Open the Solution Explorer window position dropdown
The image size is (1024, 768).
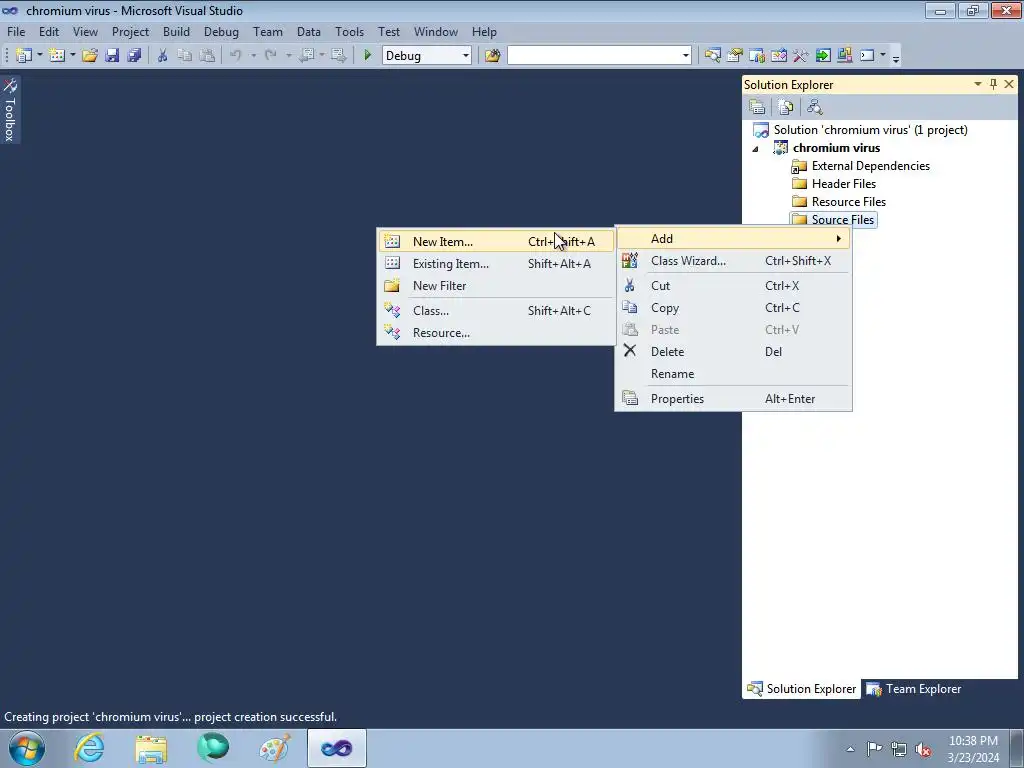978,84
